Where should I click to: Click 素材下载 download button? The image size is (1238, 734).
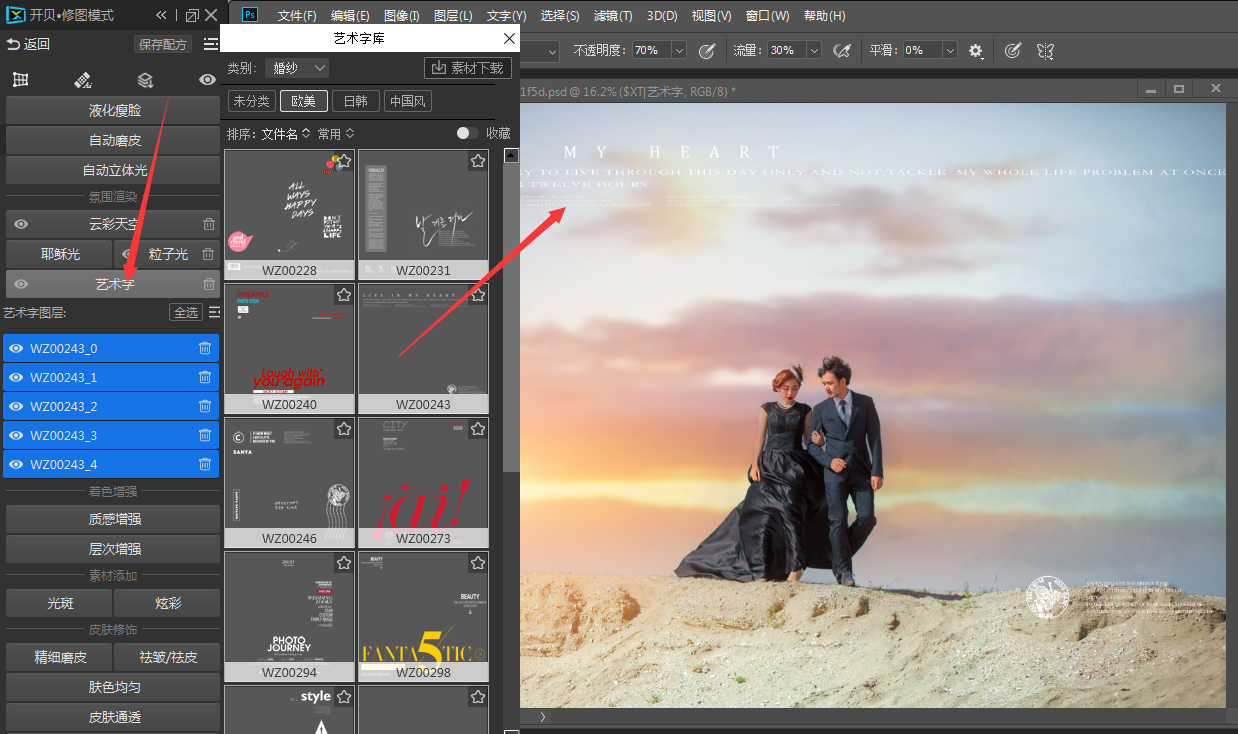tap(468, 68)
